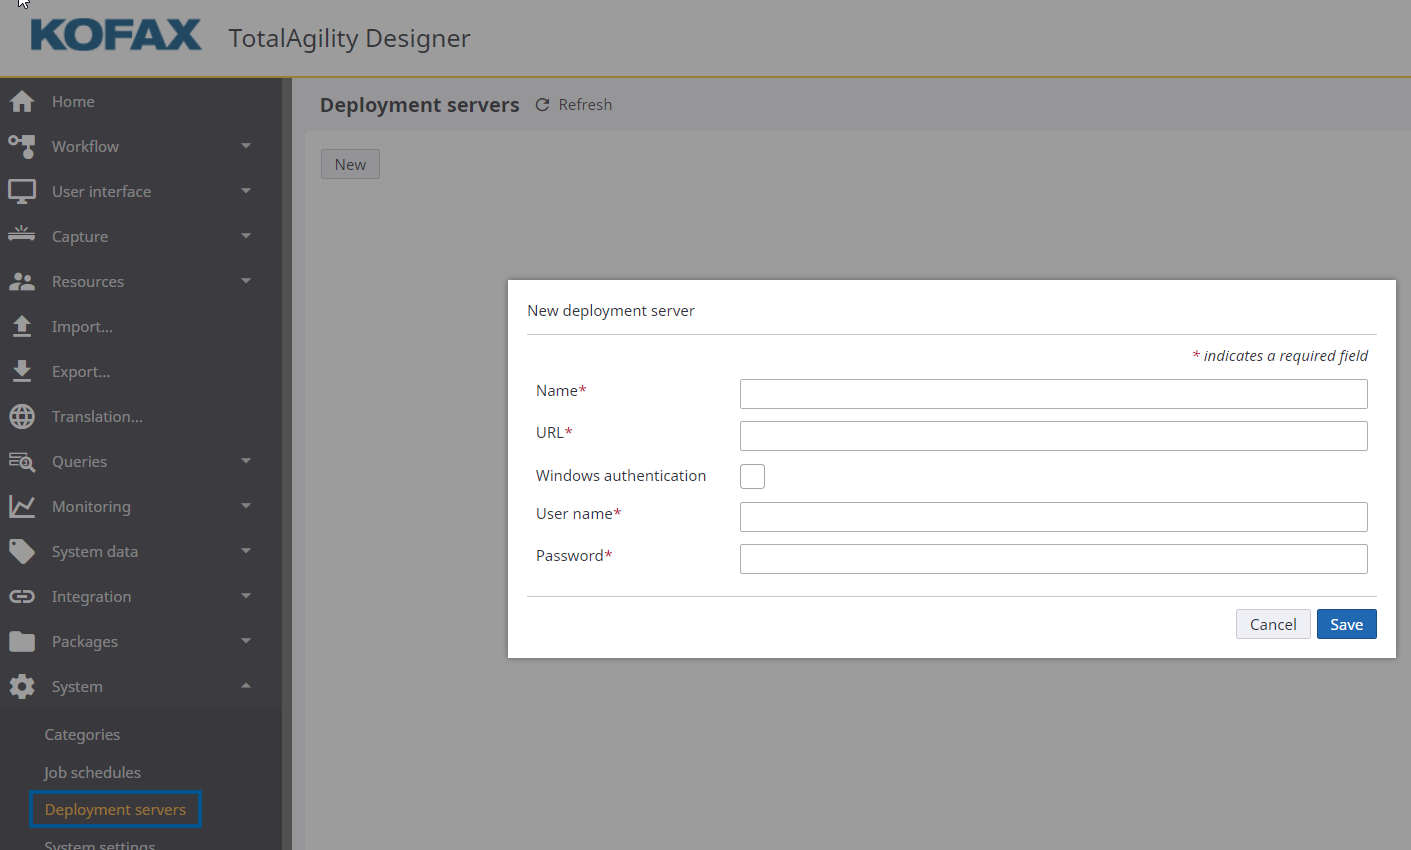Open Deployment servers in the sidebar
The width and height of the screenshot is (1411, 850).
click(x=115, y=810)
